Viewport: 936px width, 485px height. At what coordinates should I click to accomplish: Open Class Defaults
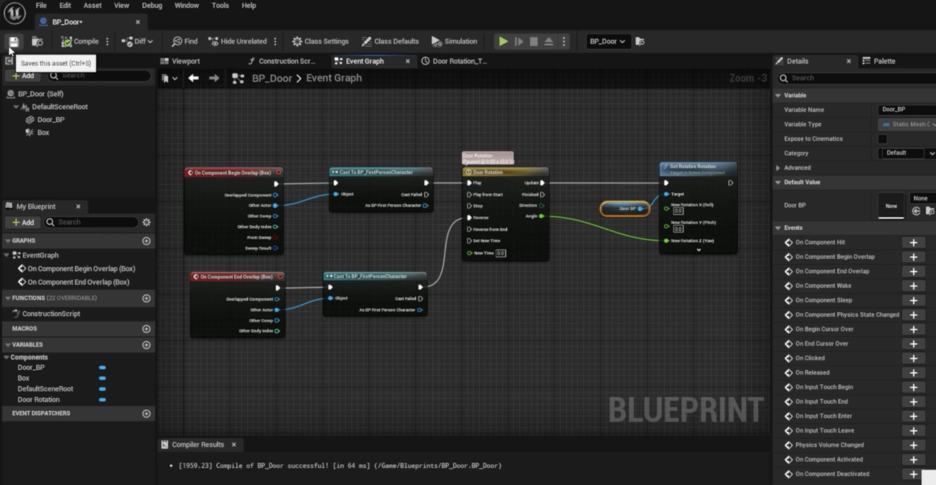[390, 41]
